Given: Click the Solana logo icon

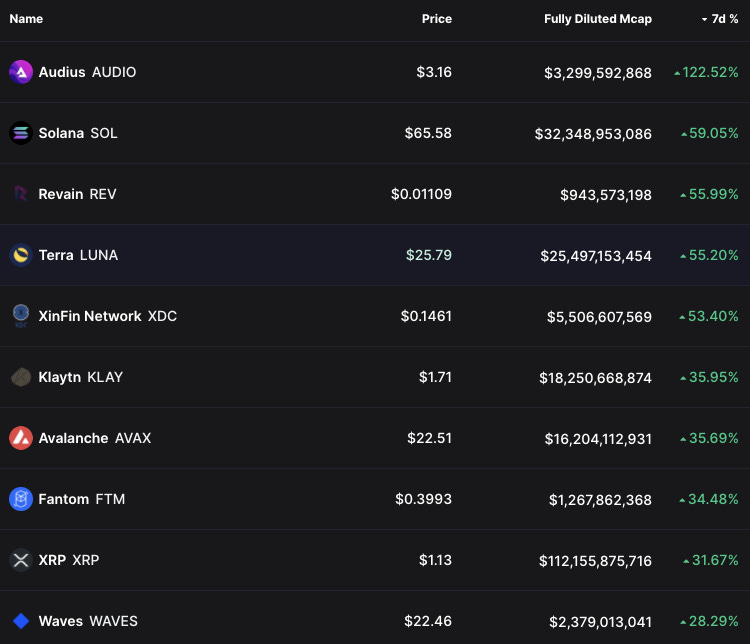Looking at the screenshot, I should 21,133.
